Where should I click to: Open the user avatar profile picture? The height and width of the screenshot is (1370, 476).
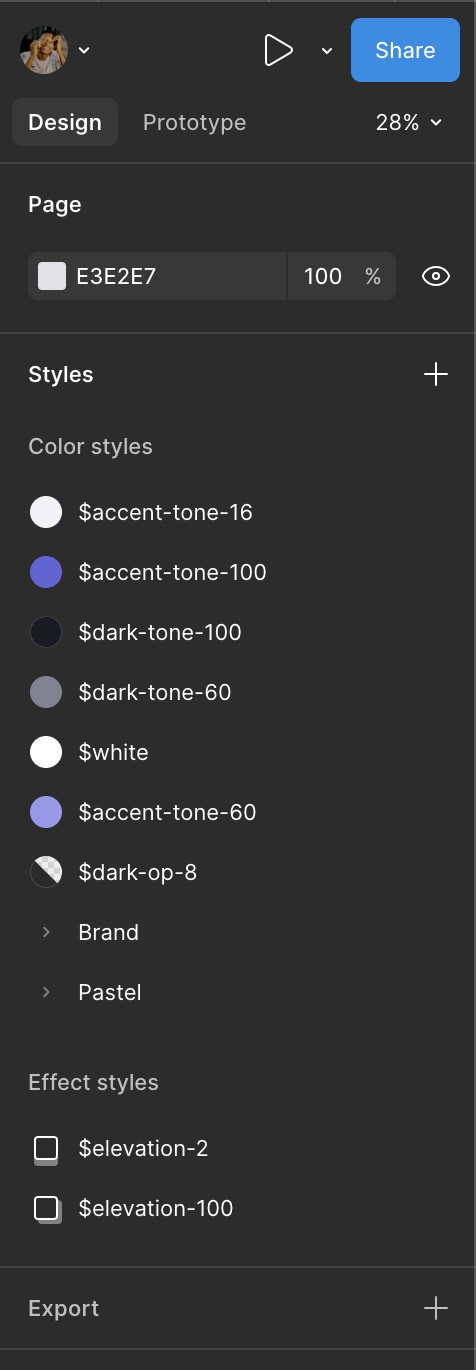click(x=44, y=50)
